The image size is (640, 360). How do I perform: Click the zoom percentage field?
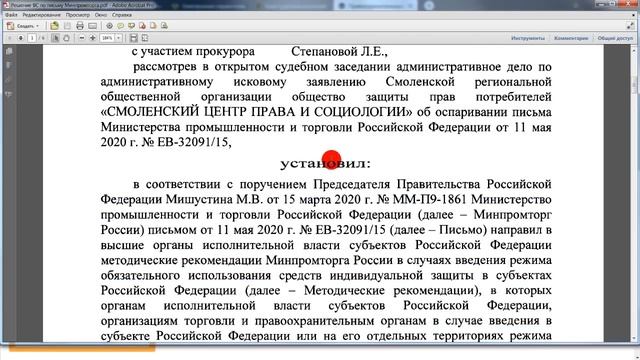click(x=107, y=38)
